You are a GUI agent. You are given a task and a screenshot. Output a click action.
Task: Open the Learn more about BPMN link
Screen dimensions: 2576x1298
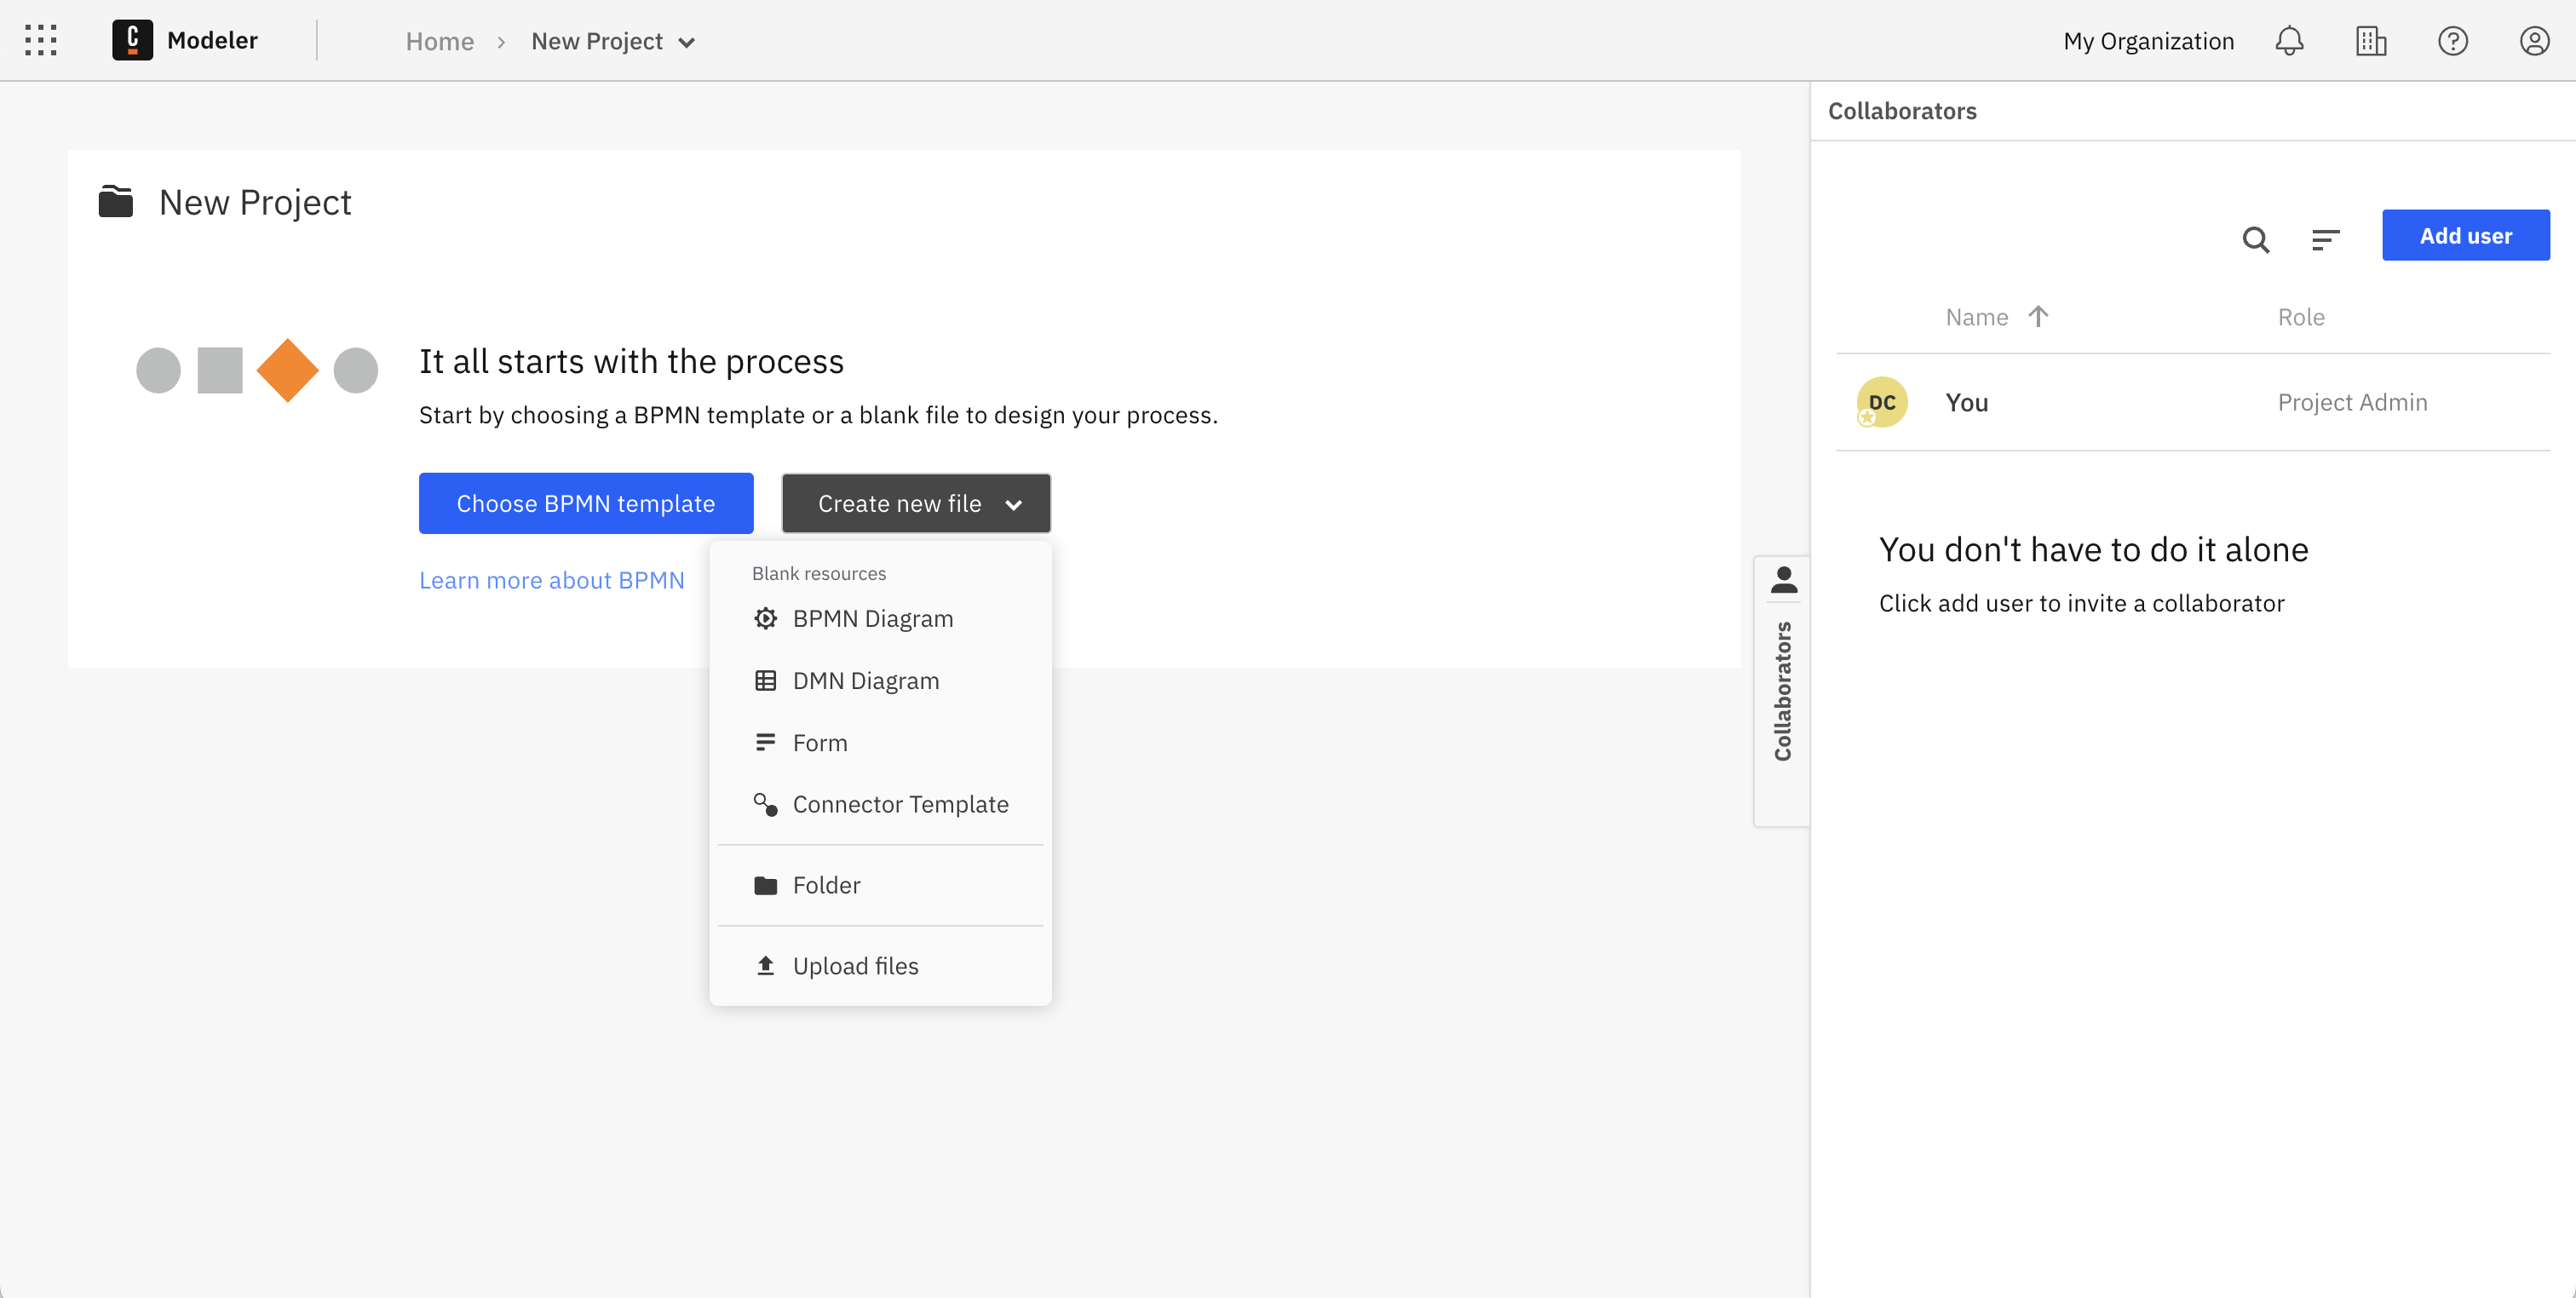pyautogui.click(x=551, y=580)
